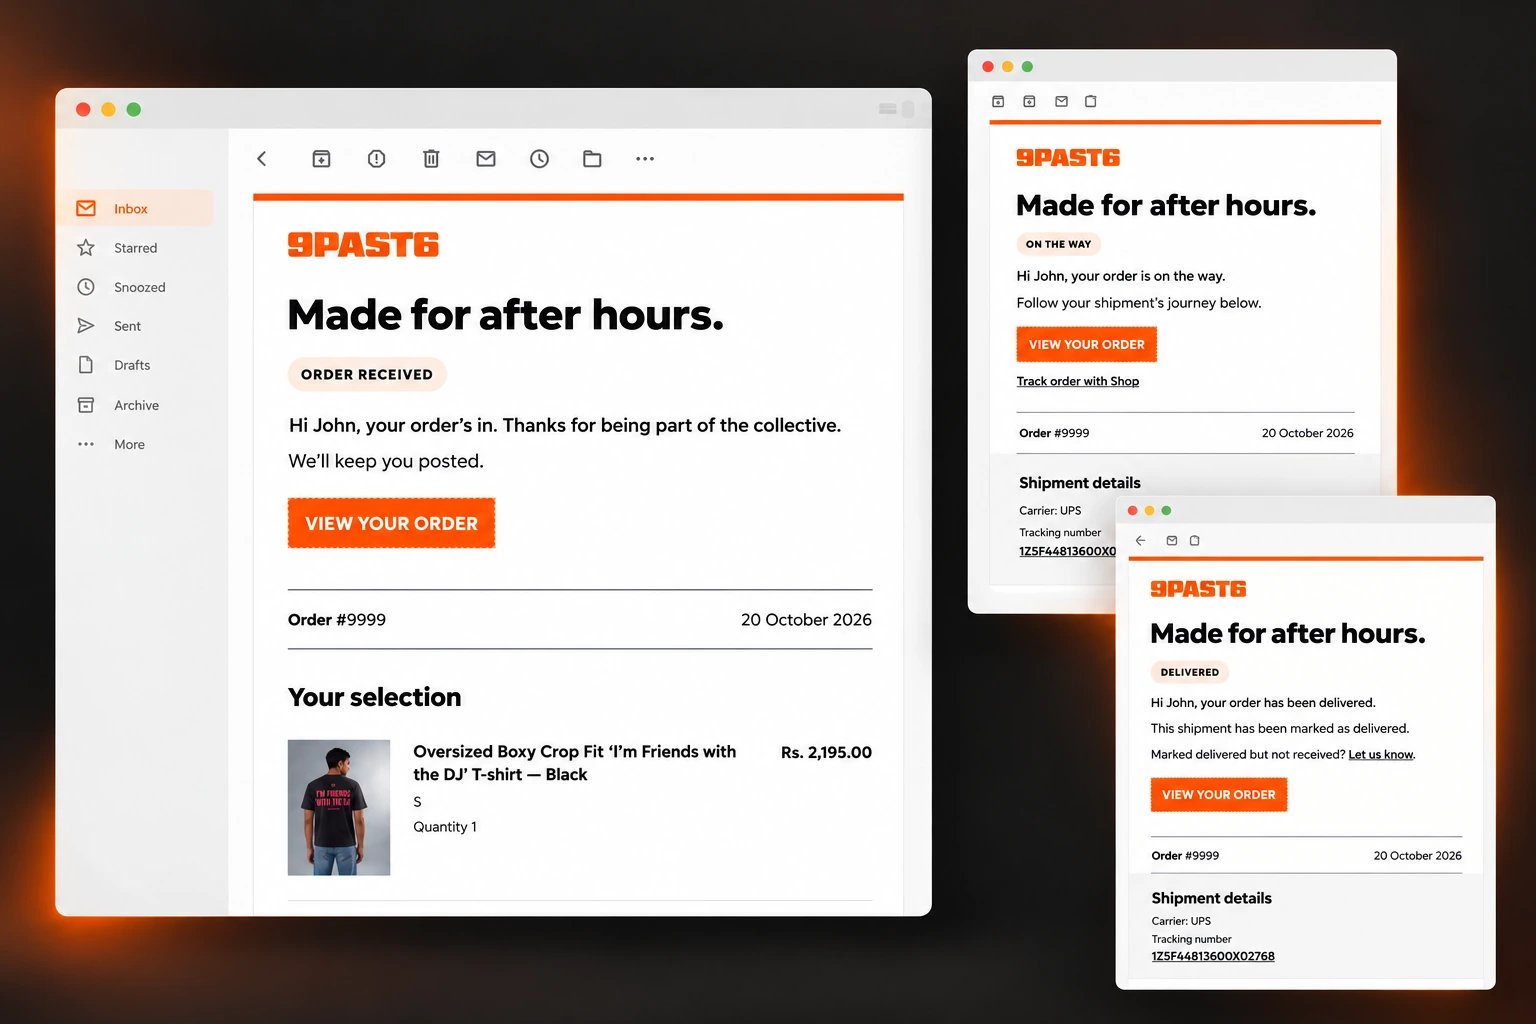Click the clipboard icon in the 'On the way' window
The image size is (1536, 1024).
coord(1091,101)
